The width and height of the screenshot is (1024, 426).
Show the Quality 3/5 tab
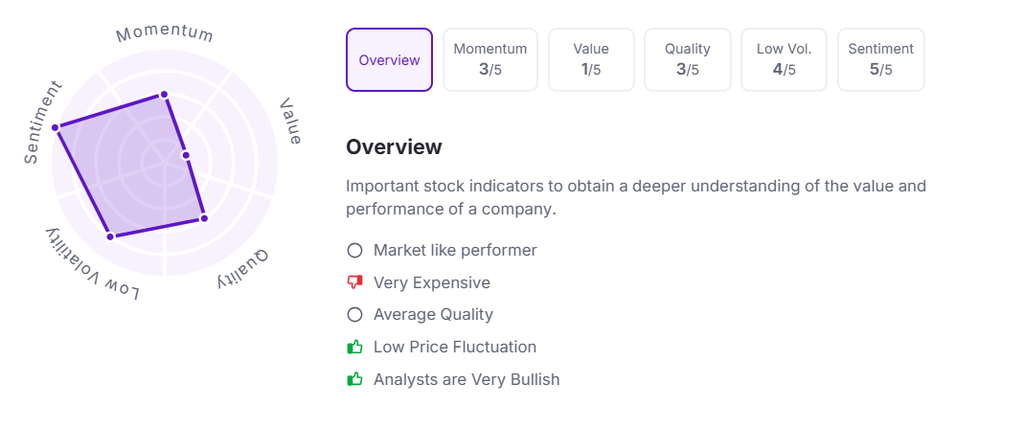tap(687, 60)
